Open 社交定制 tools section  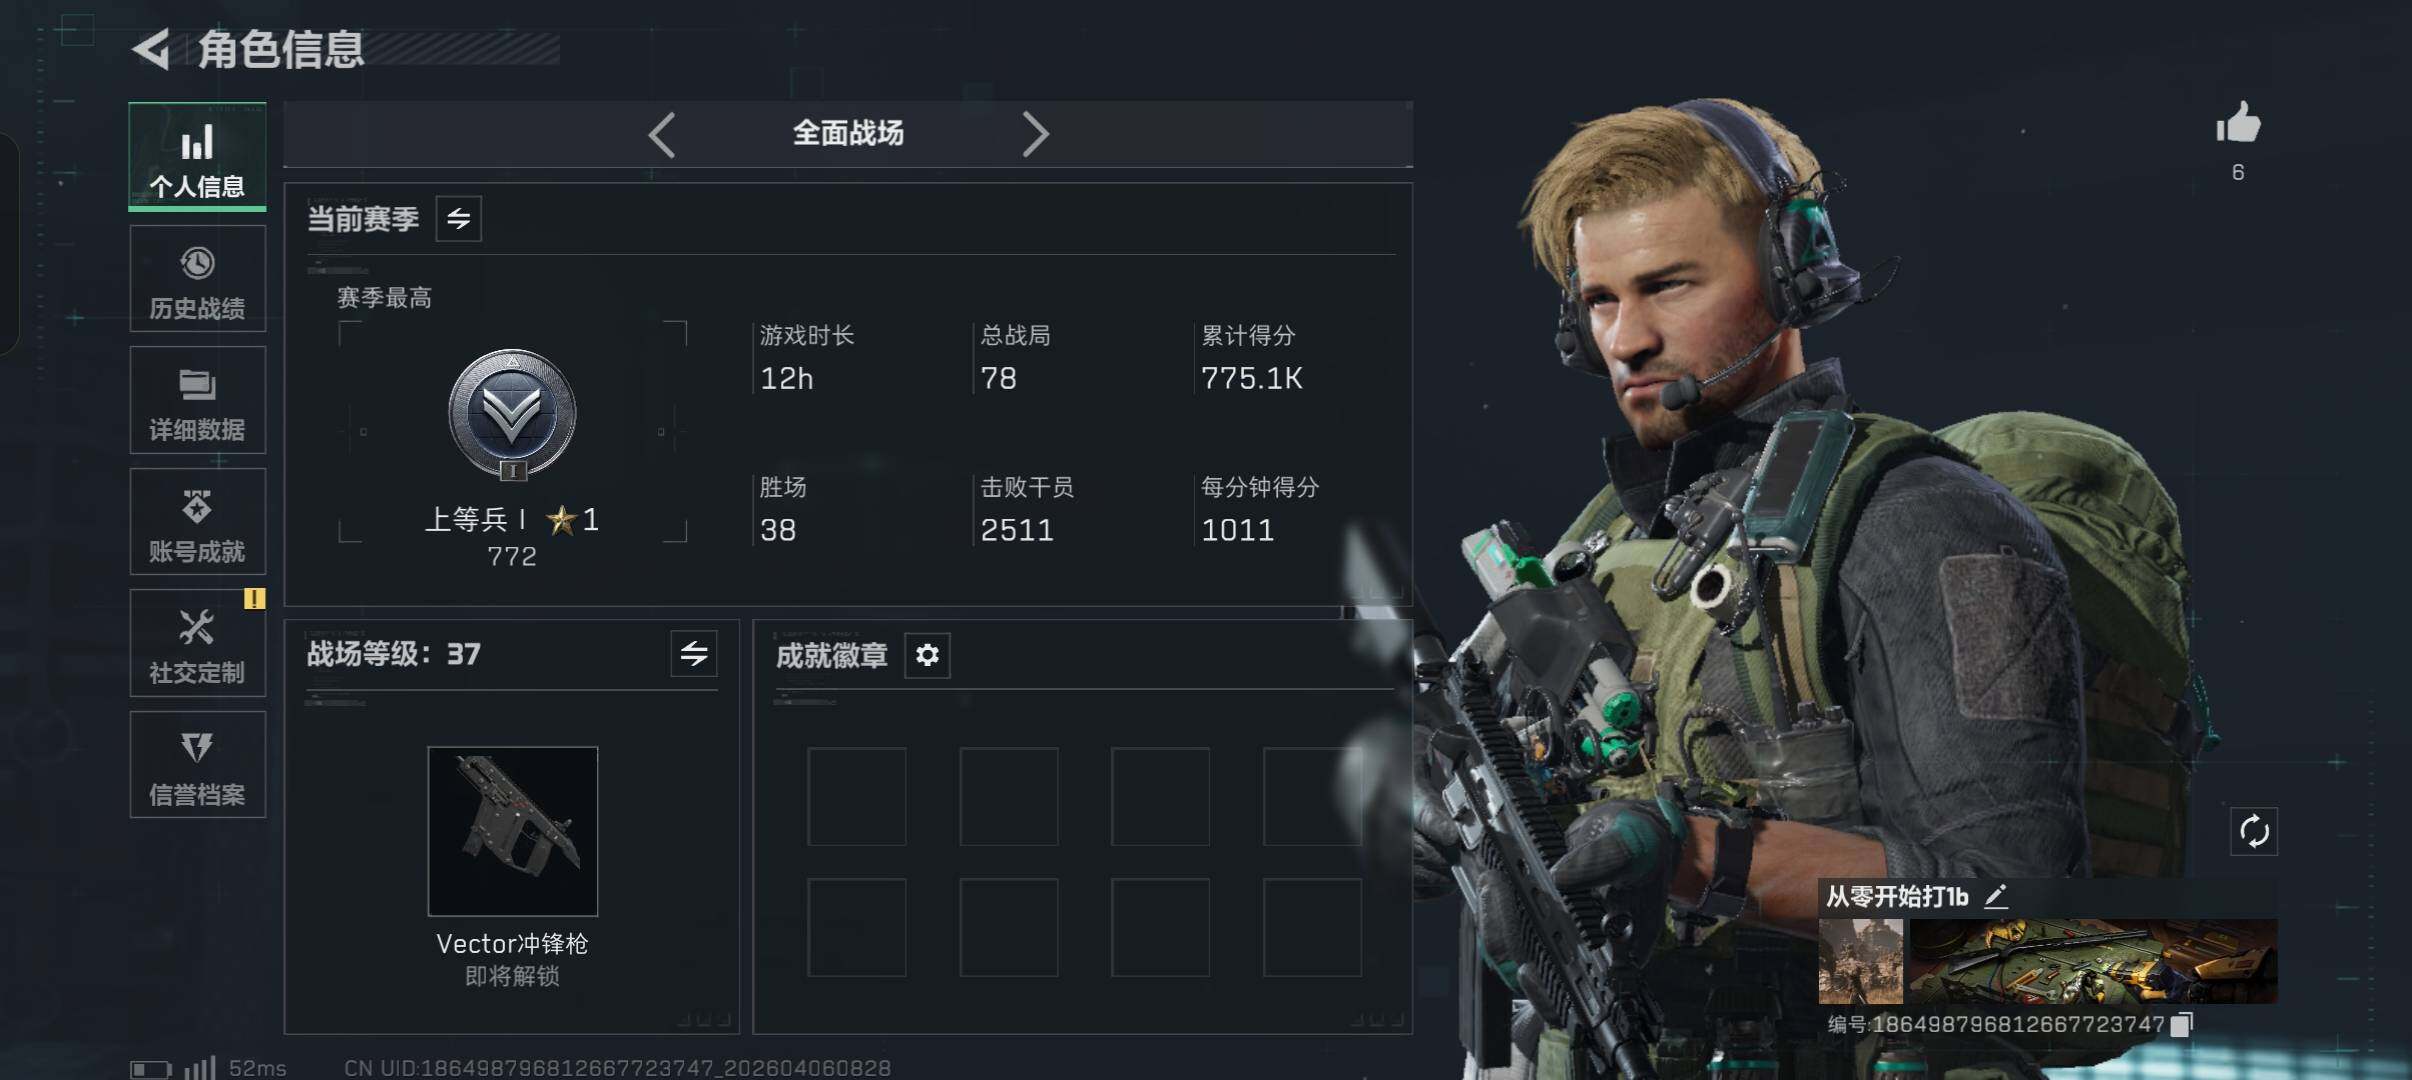coord(198,643)
